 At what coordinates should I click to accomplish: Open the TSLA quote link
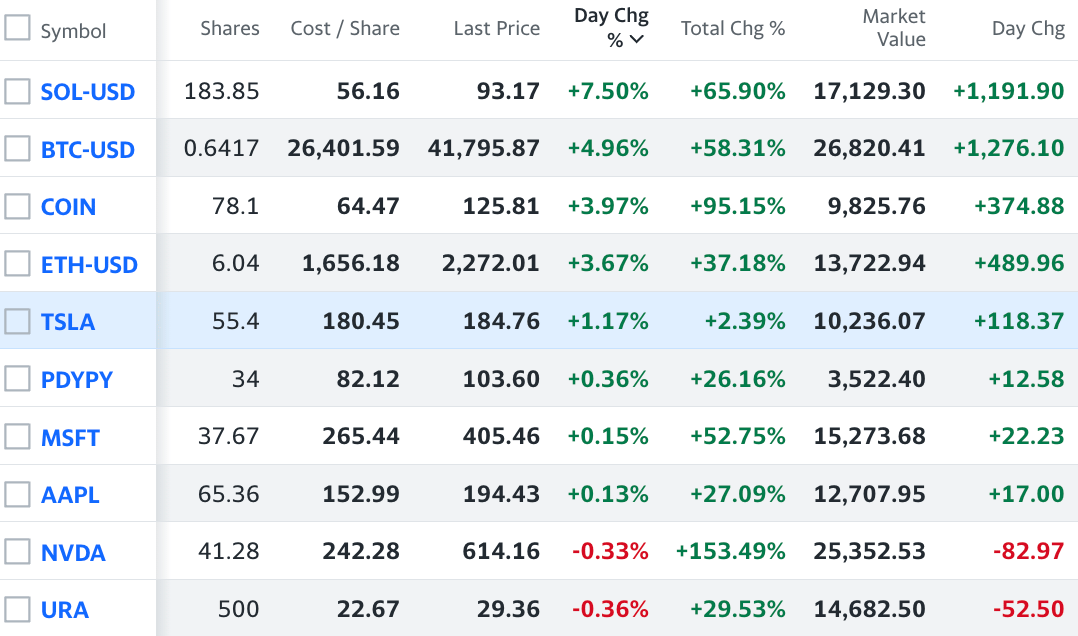point(67,322)
